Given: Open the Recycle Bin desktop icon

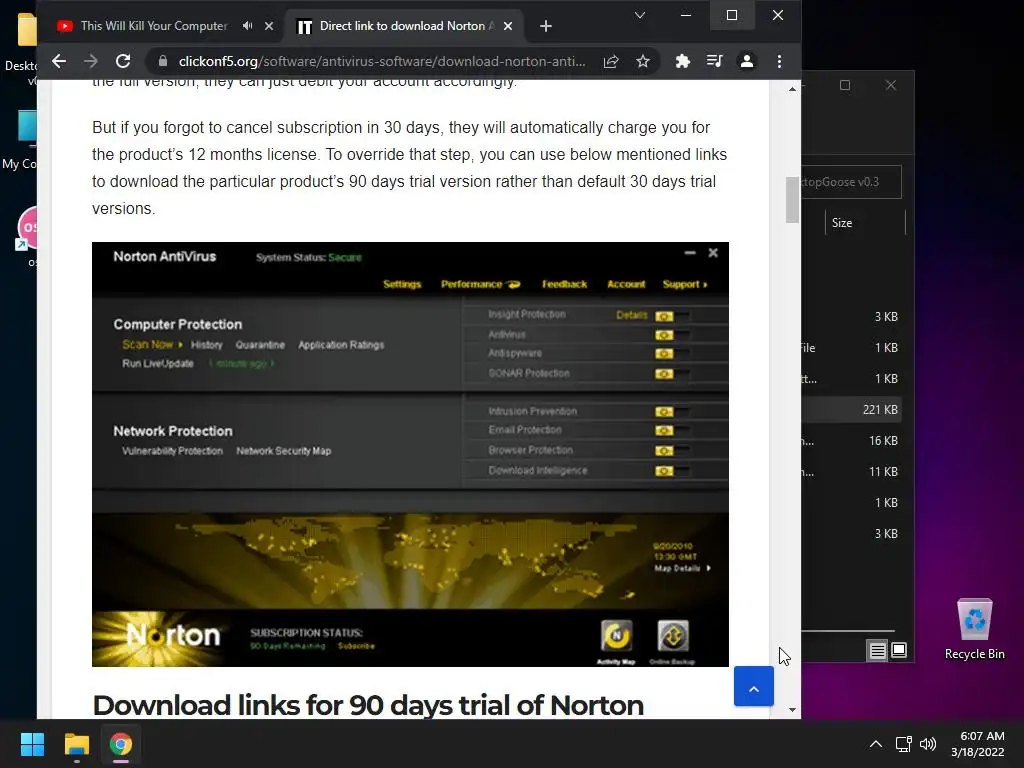Looking at the screenshot, I should (x=974, y=629).
